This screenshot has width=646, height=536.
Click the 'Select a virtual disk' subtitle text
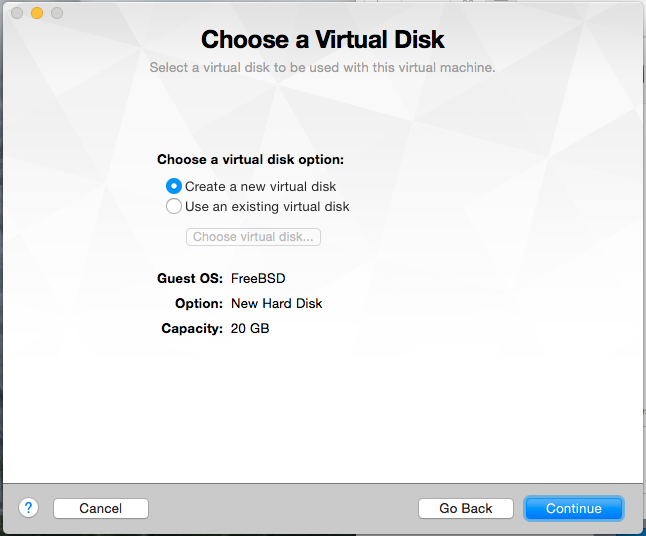coord(322,68)
